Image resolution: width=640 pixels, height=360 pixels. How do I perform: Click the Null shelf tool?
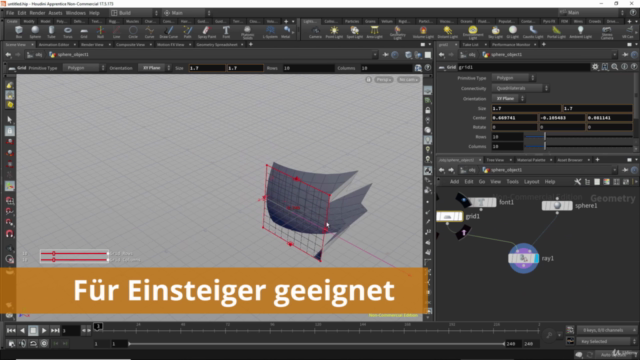pyautogui.click(x=100, y=31)
